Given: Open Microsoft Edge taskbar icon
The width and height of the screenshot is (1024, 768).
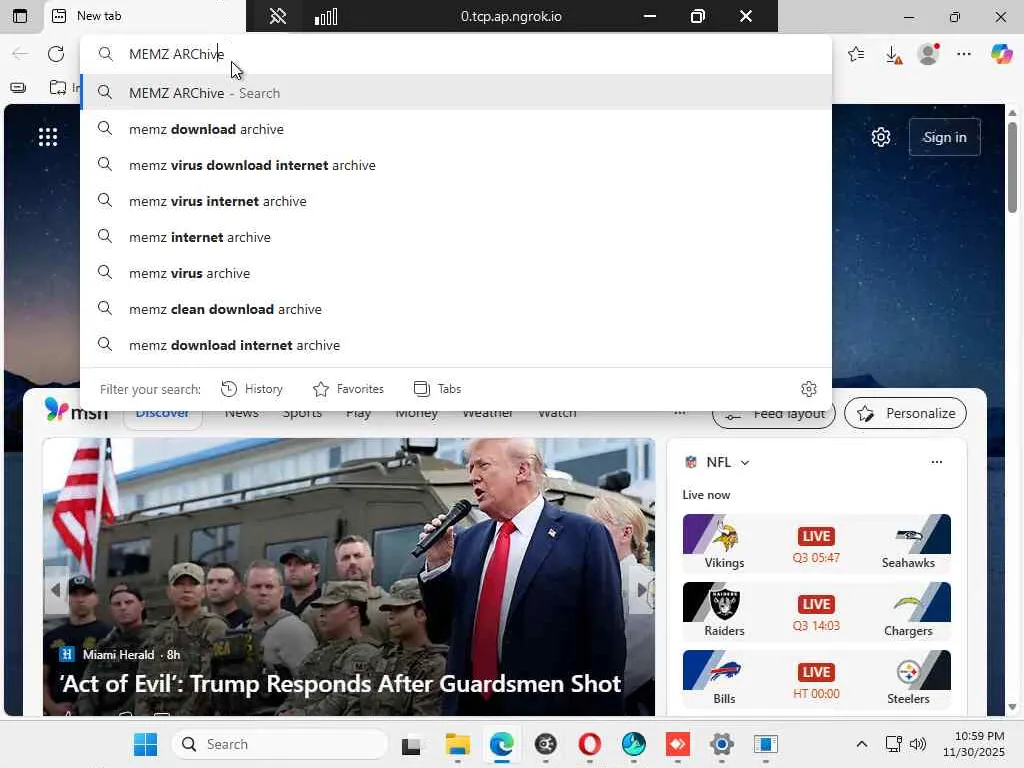Looking at the screenshot, I should (502, 744).
